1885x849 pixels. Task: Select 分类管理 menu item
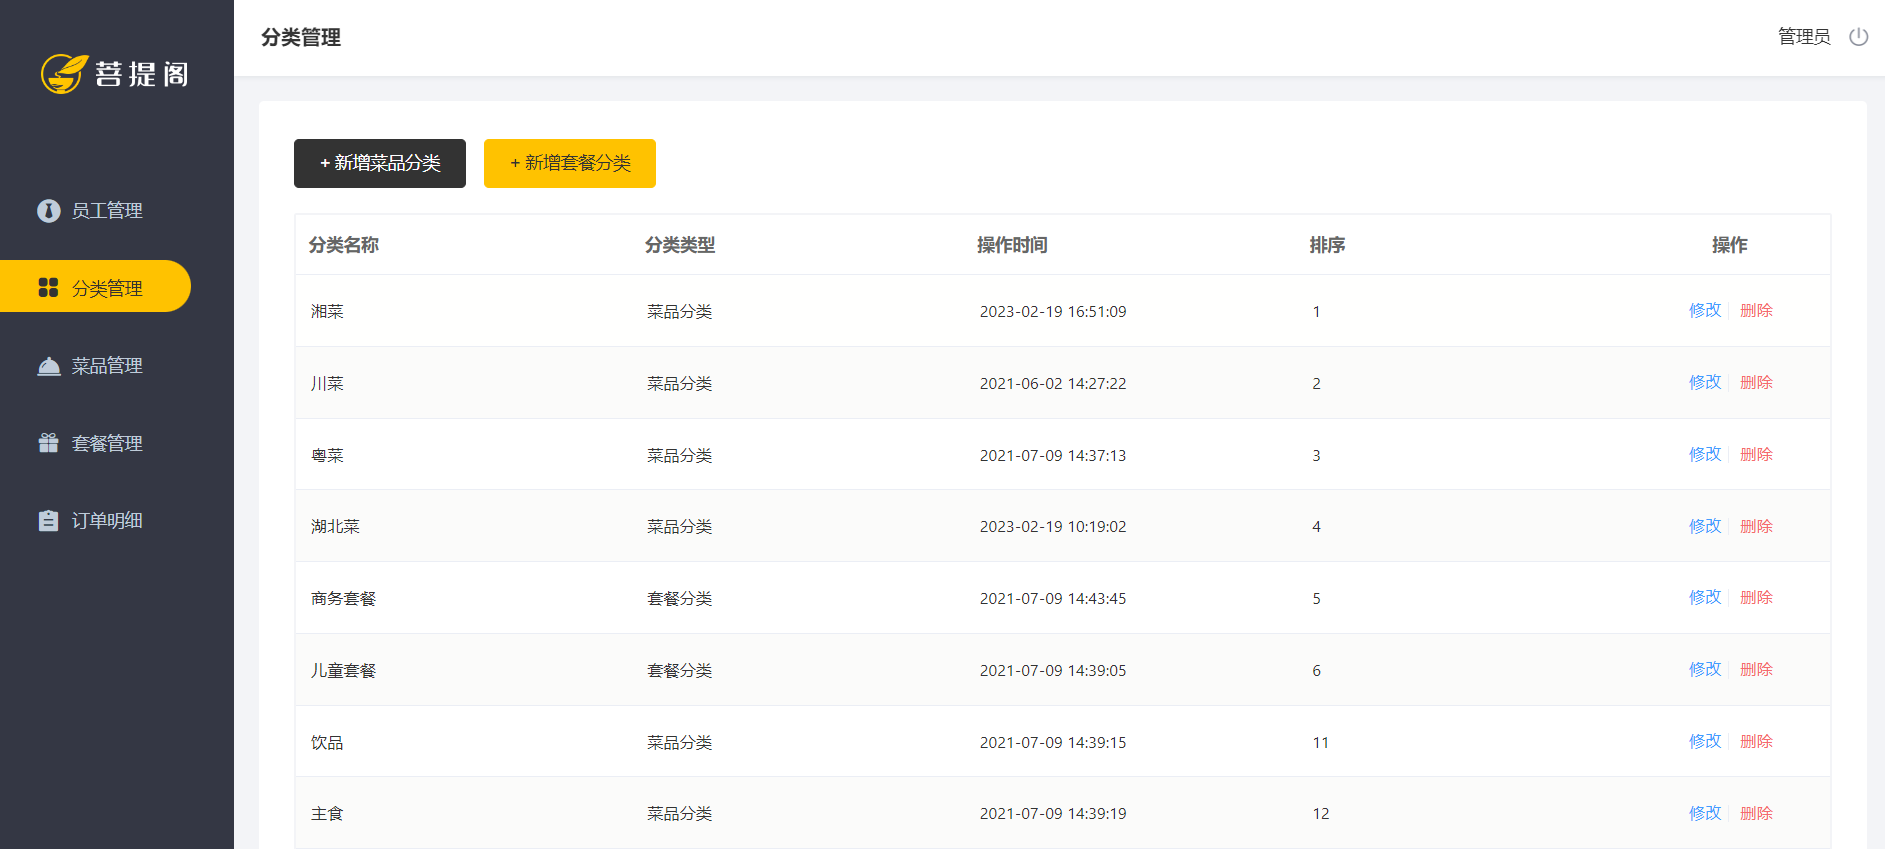95,287
